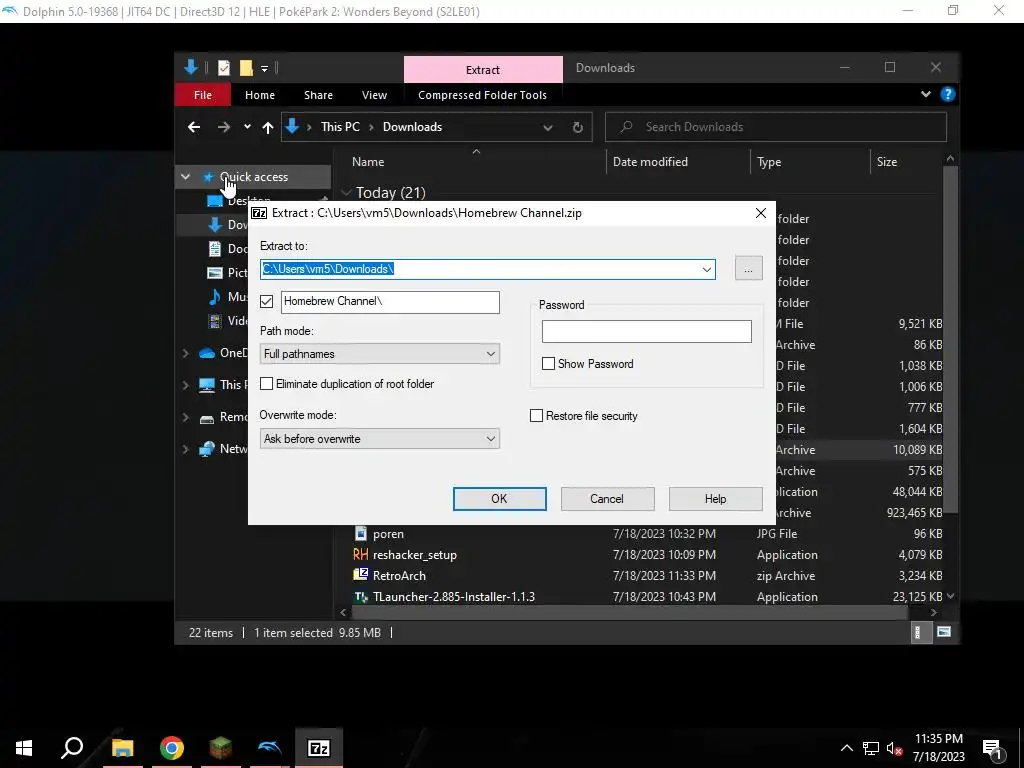Select the RetroArch zip archive icon
This screenshot has width=1024, height=768.
tap(360, 575)
